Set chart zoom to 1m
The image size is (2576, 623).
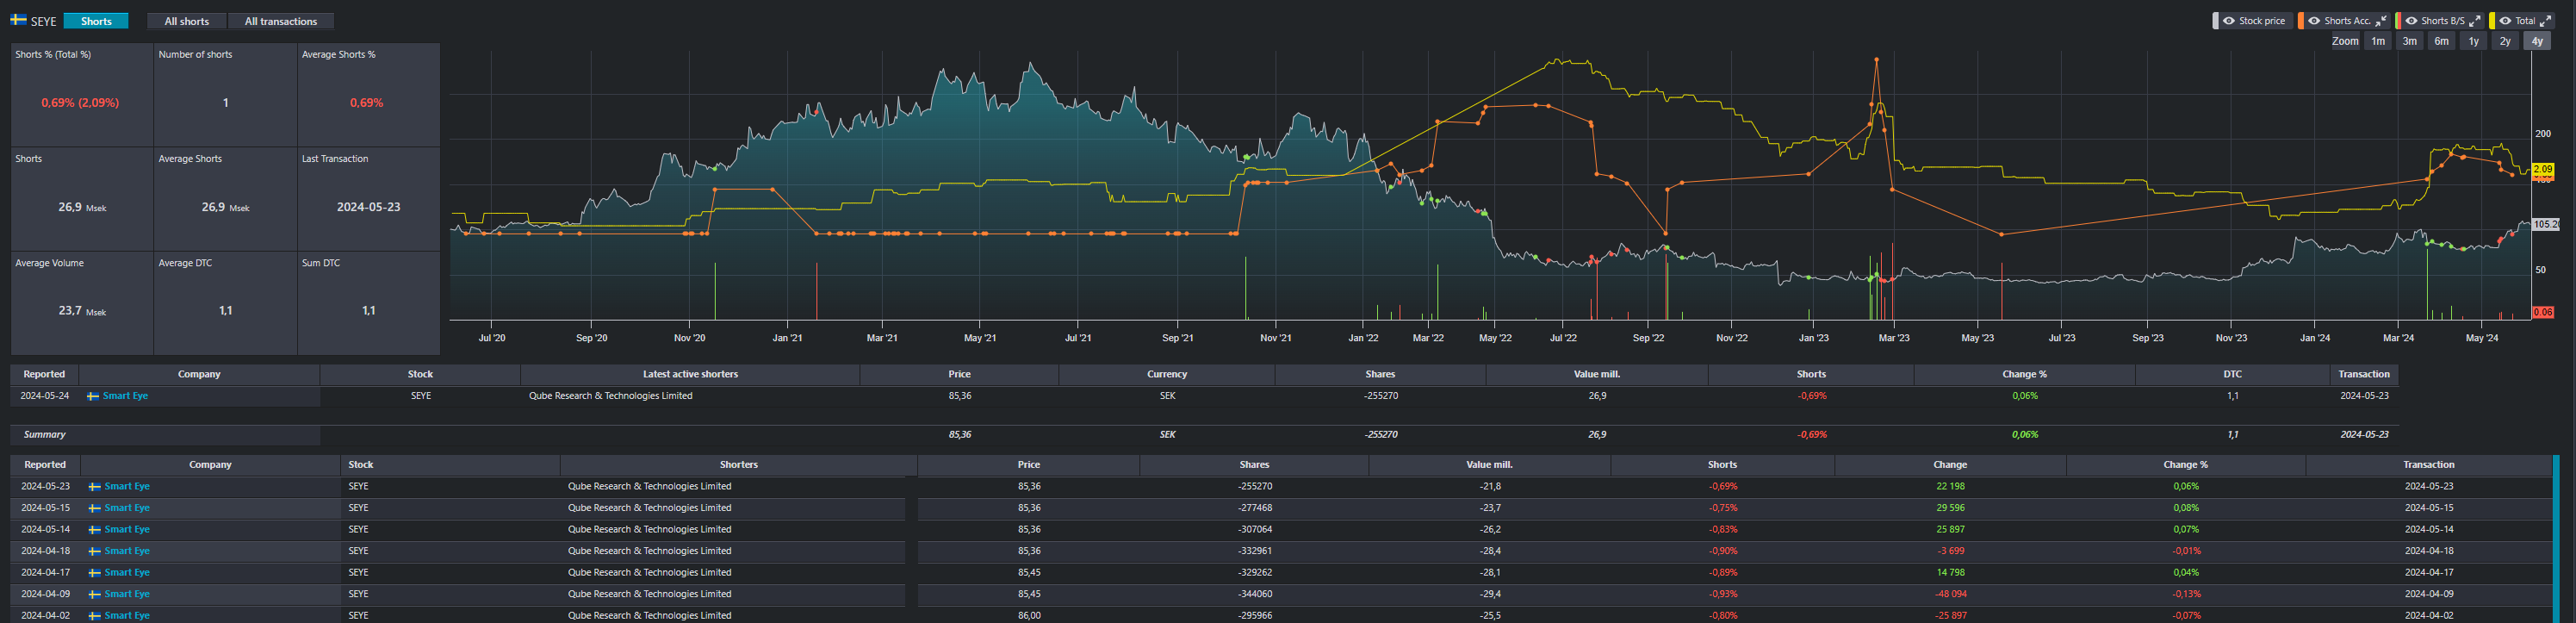click(2378, 41)
